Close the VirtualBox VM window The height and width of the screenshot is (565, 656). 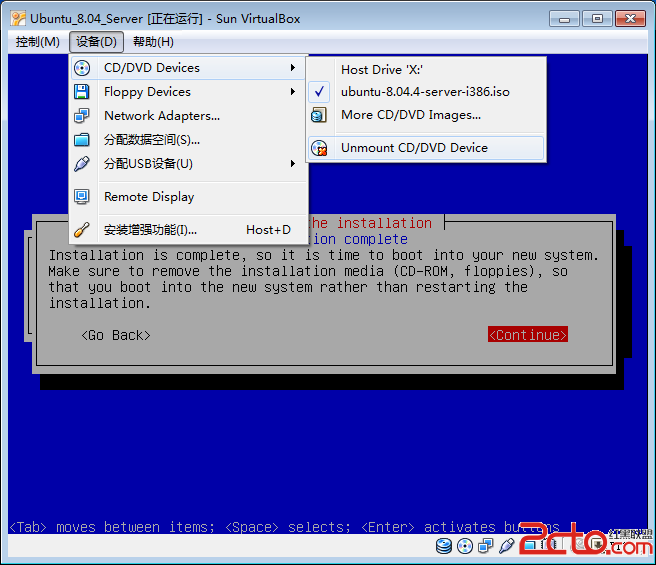pos(630,19)
